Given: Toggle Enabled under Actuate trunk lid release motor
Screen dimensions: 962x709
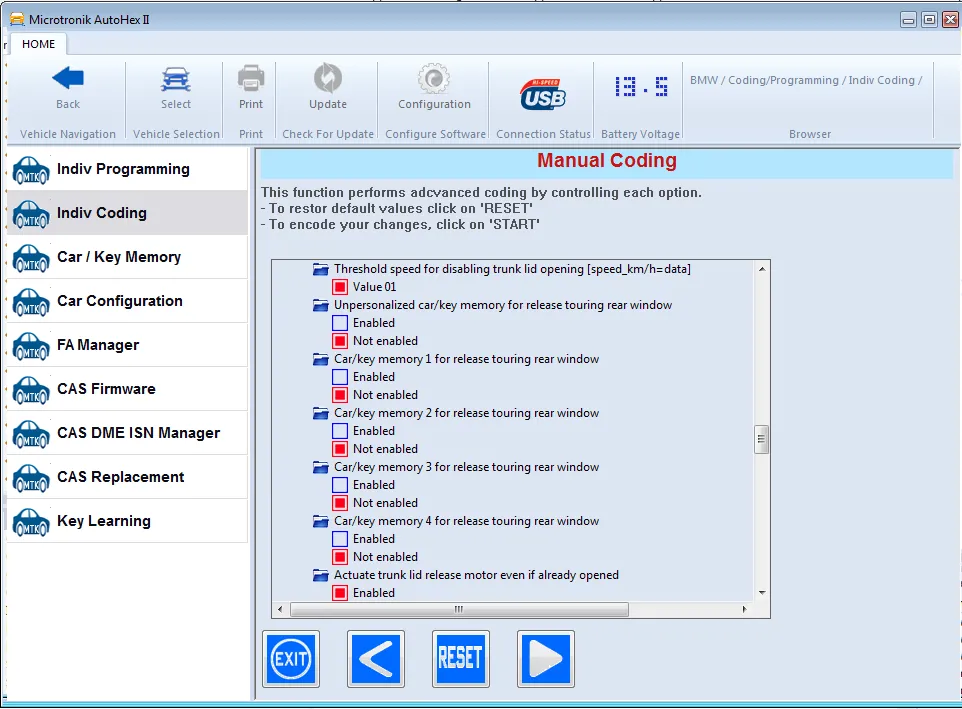Looking at the screenshot, I should point(340,592).
